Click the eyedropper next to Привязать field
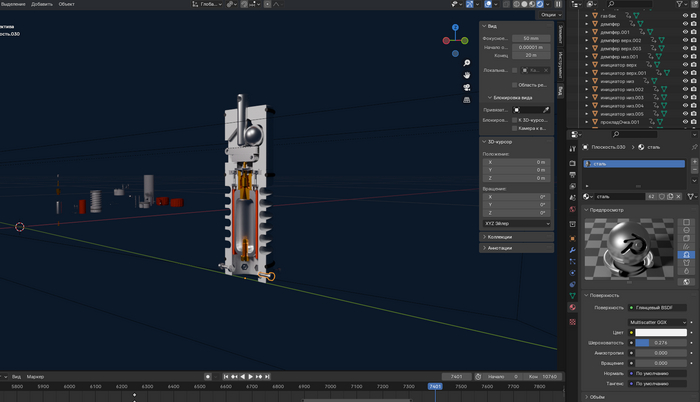This screenshot has width=700, height=402. point(546,110)
